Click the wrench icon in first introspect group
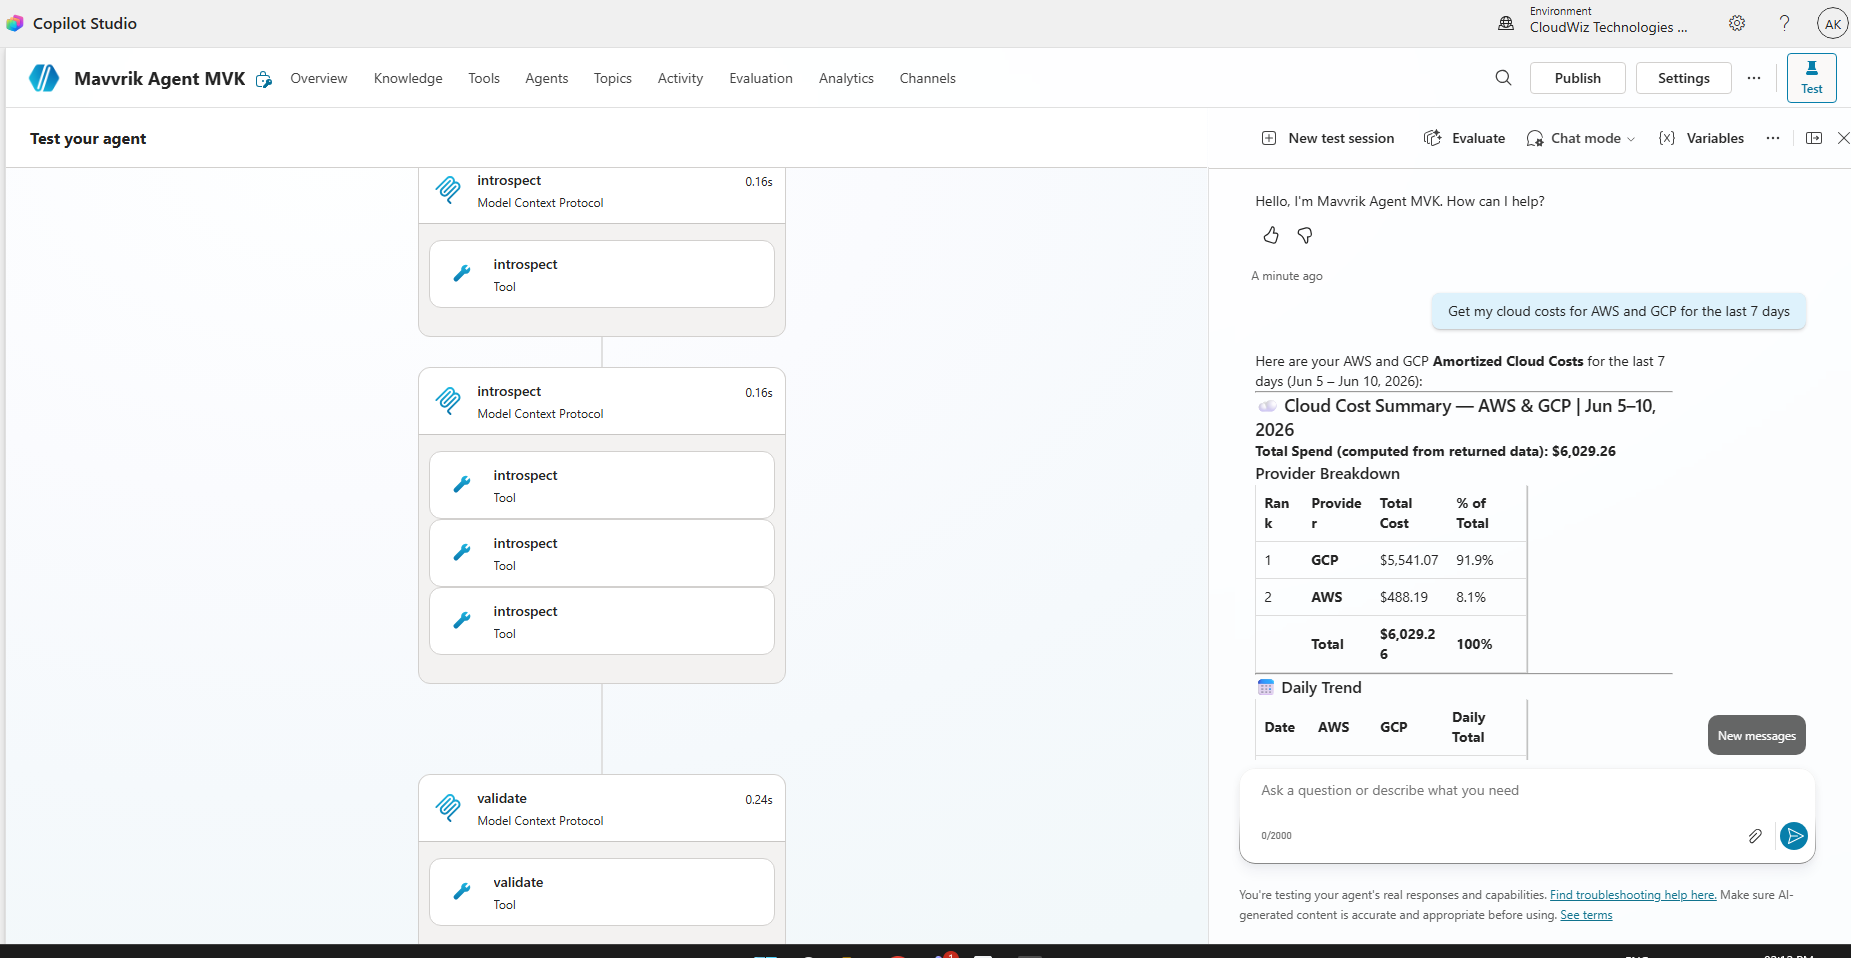 pos(462,274)
